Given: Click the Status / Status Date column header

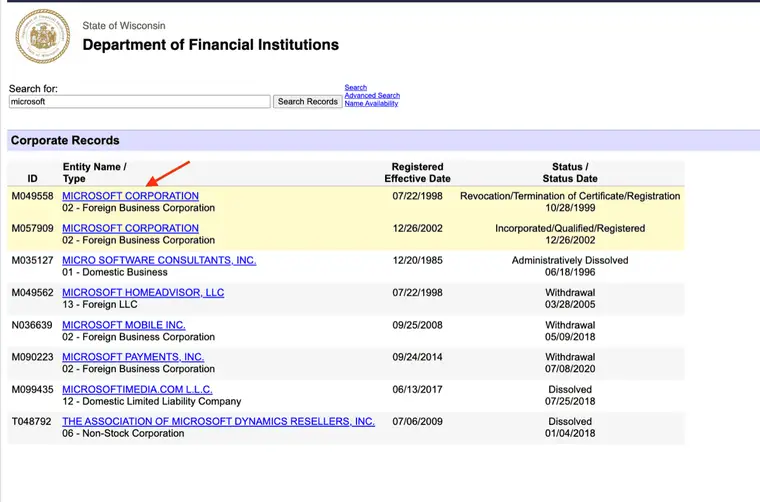Looking at the screenshot, I should coord(570,173).
